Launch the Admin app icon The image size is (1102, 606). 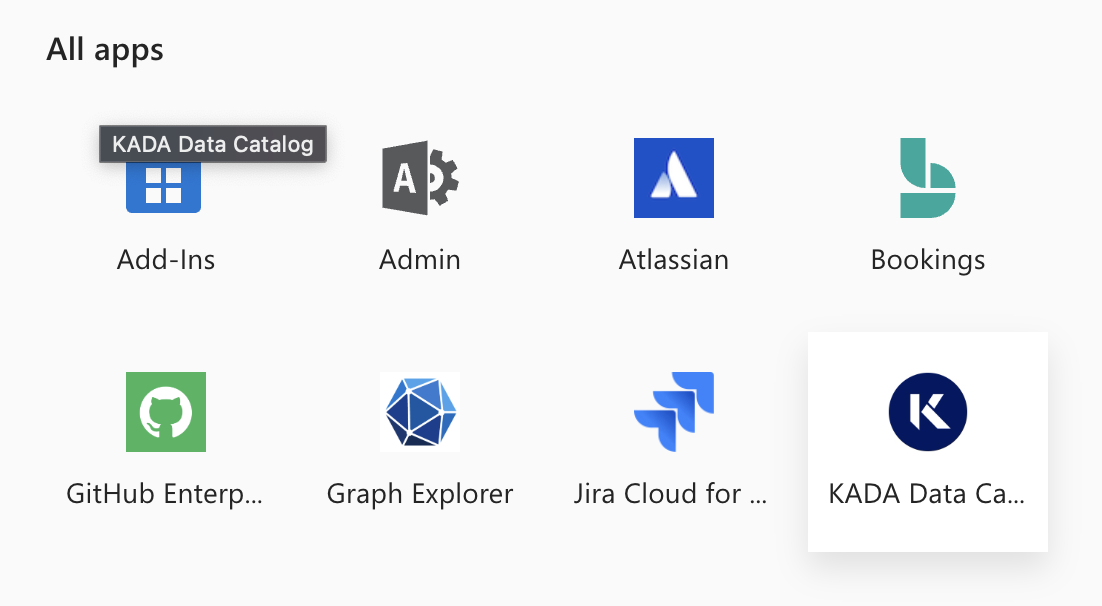419,177
